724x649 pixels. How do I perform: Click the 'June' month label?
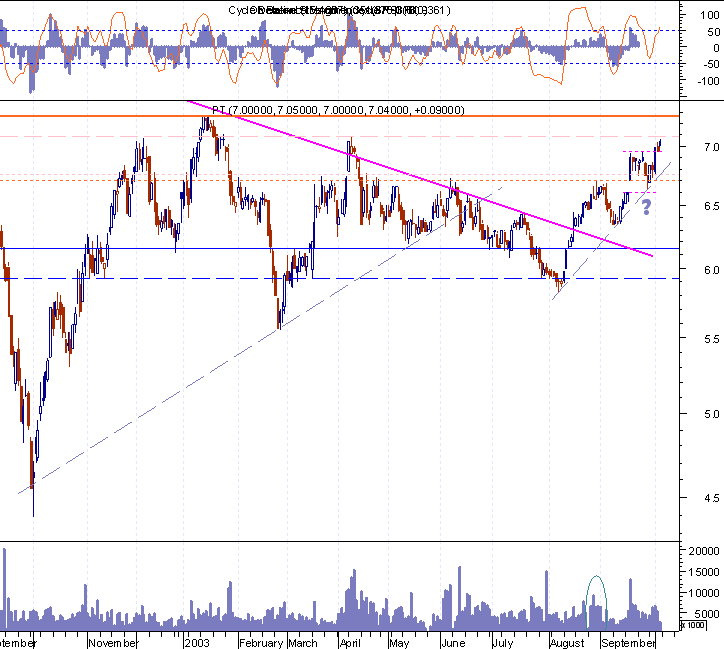pyautogui.click(x=453, y=643)
